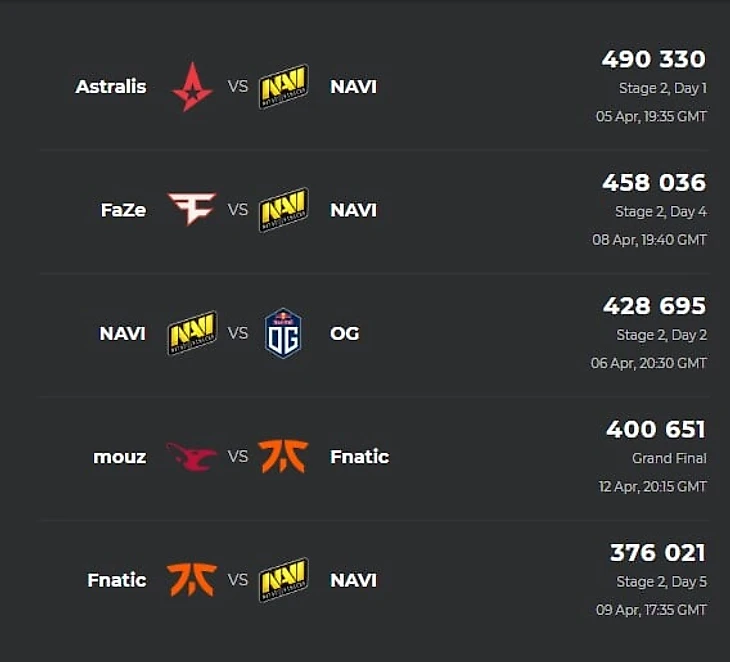This screenshot has height=662, width=730.
Task: Click the NAVI logo in the FaZe match row
Action: [x=283, y=209]
